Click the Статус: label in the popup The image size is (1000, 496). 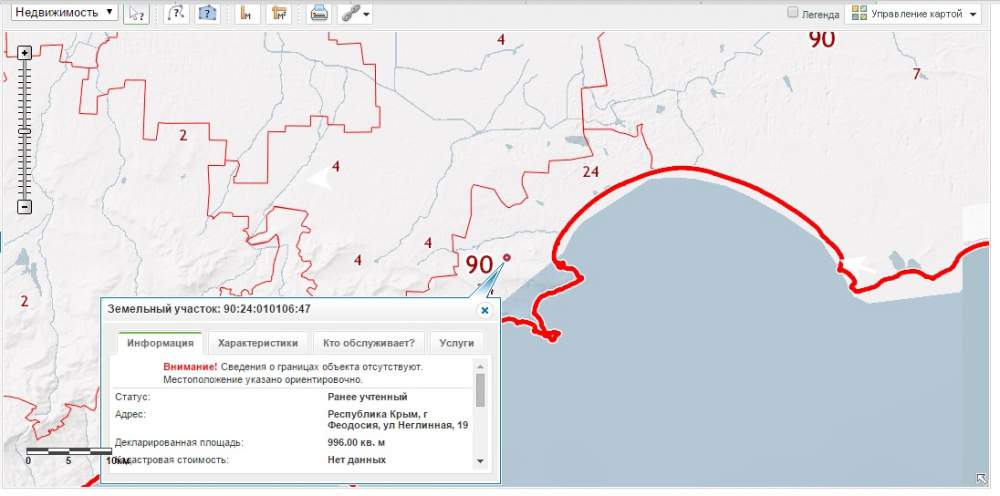point(133,397)
